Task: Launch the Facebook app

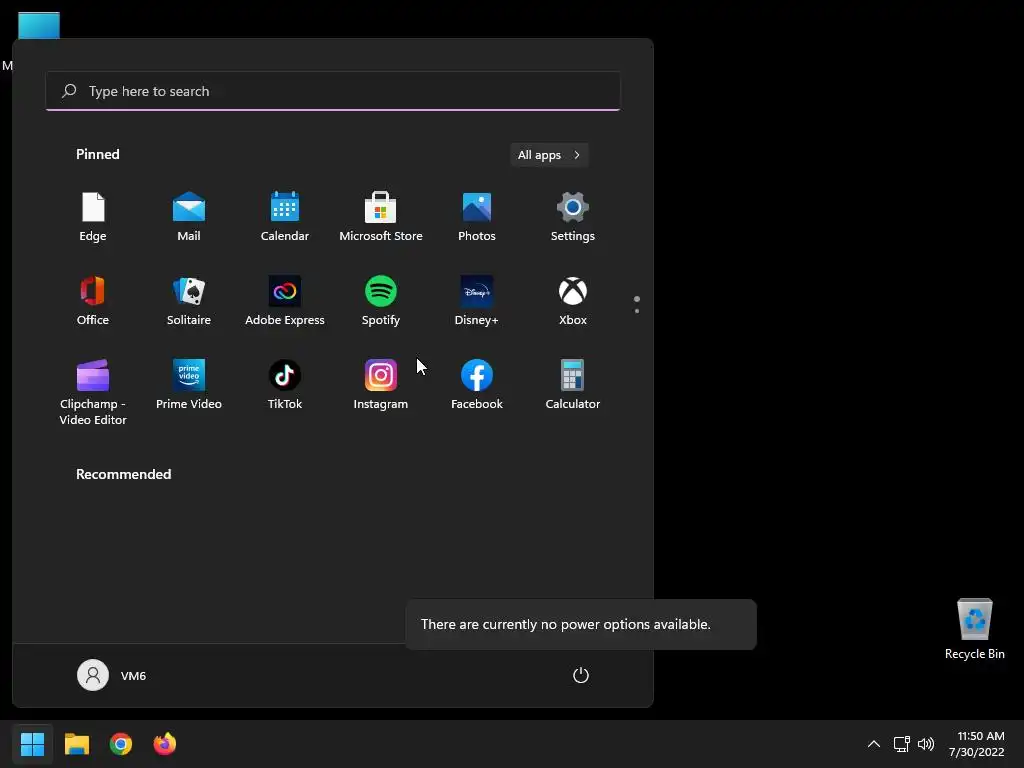Action: [477, 385]
